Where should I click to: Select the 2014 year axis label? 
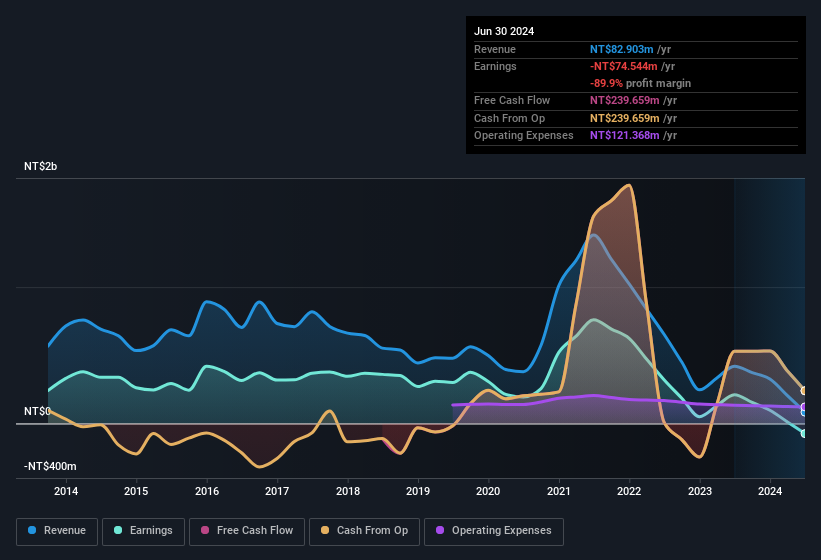[66, 491]
